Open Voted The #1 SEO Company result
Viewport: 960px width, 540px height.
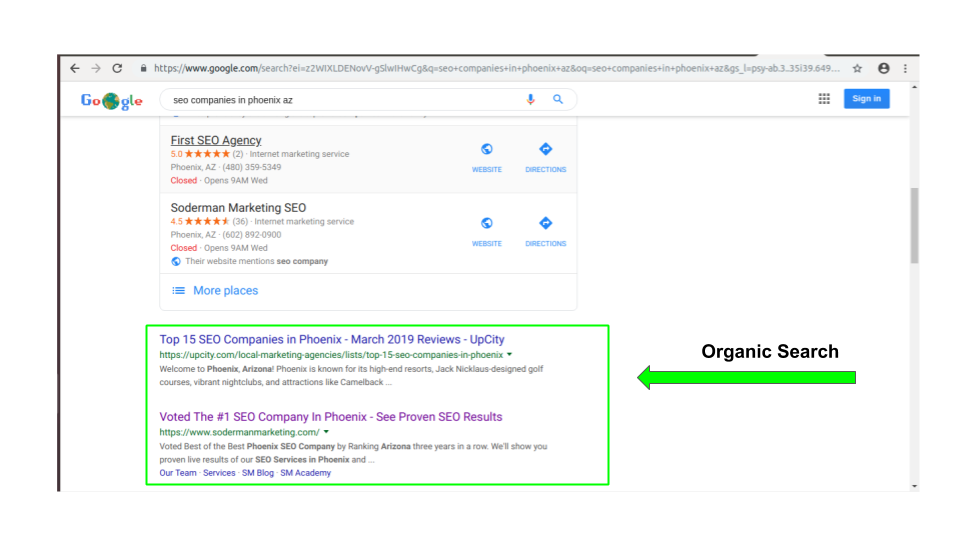coord(331,417)
